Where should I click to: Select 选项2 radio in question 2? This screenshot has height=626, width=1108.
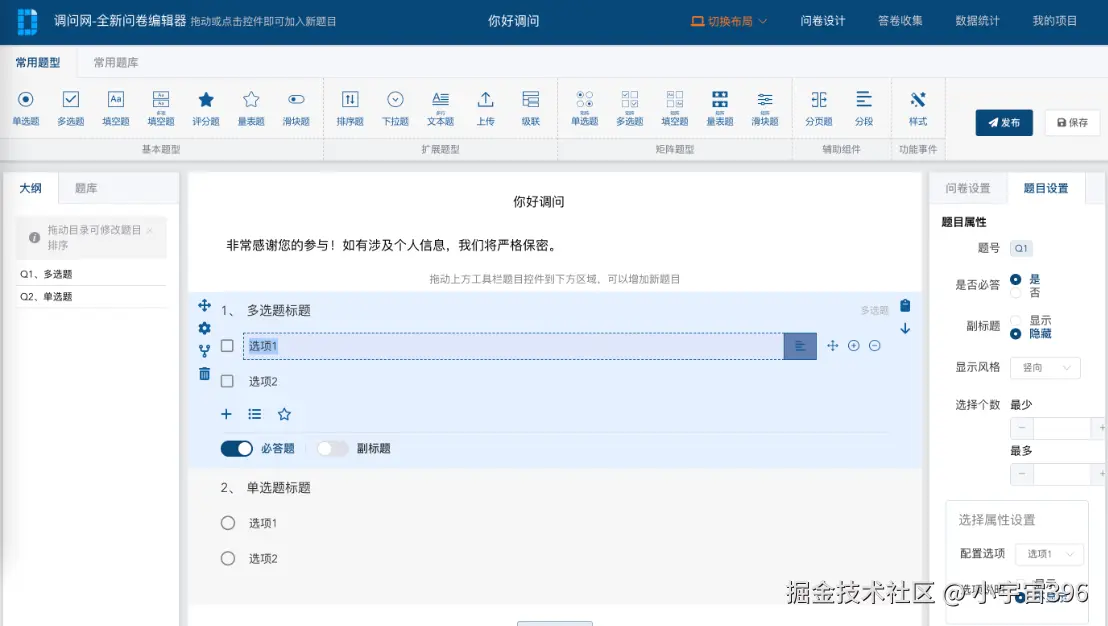(228, 558)
